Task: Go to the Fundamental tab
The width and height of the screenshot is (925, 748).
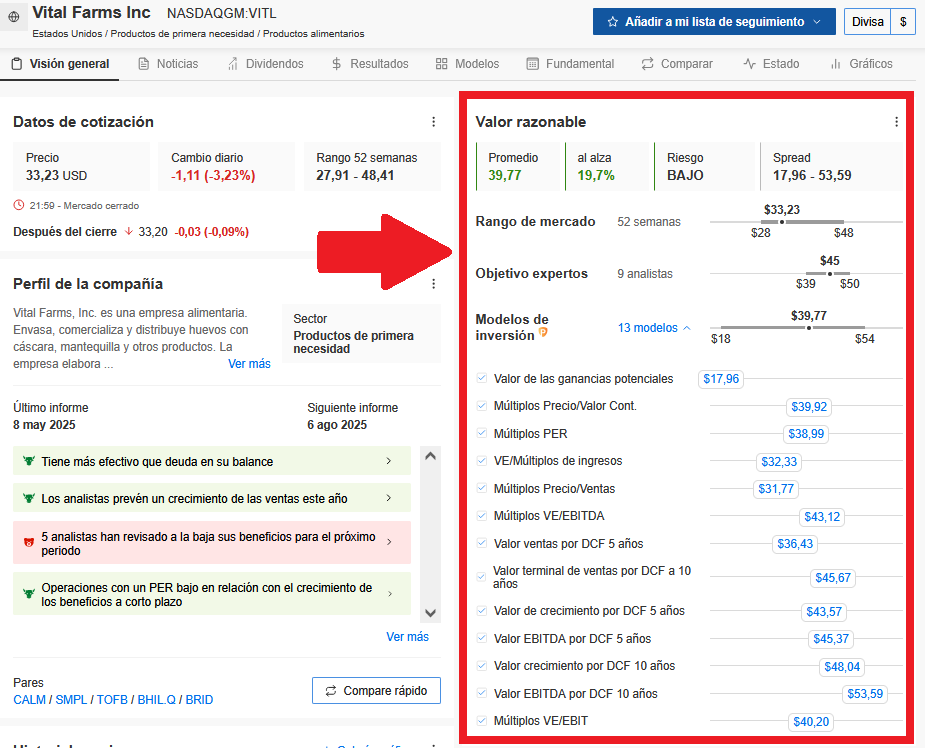Action: 570,64
